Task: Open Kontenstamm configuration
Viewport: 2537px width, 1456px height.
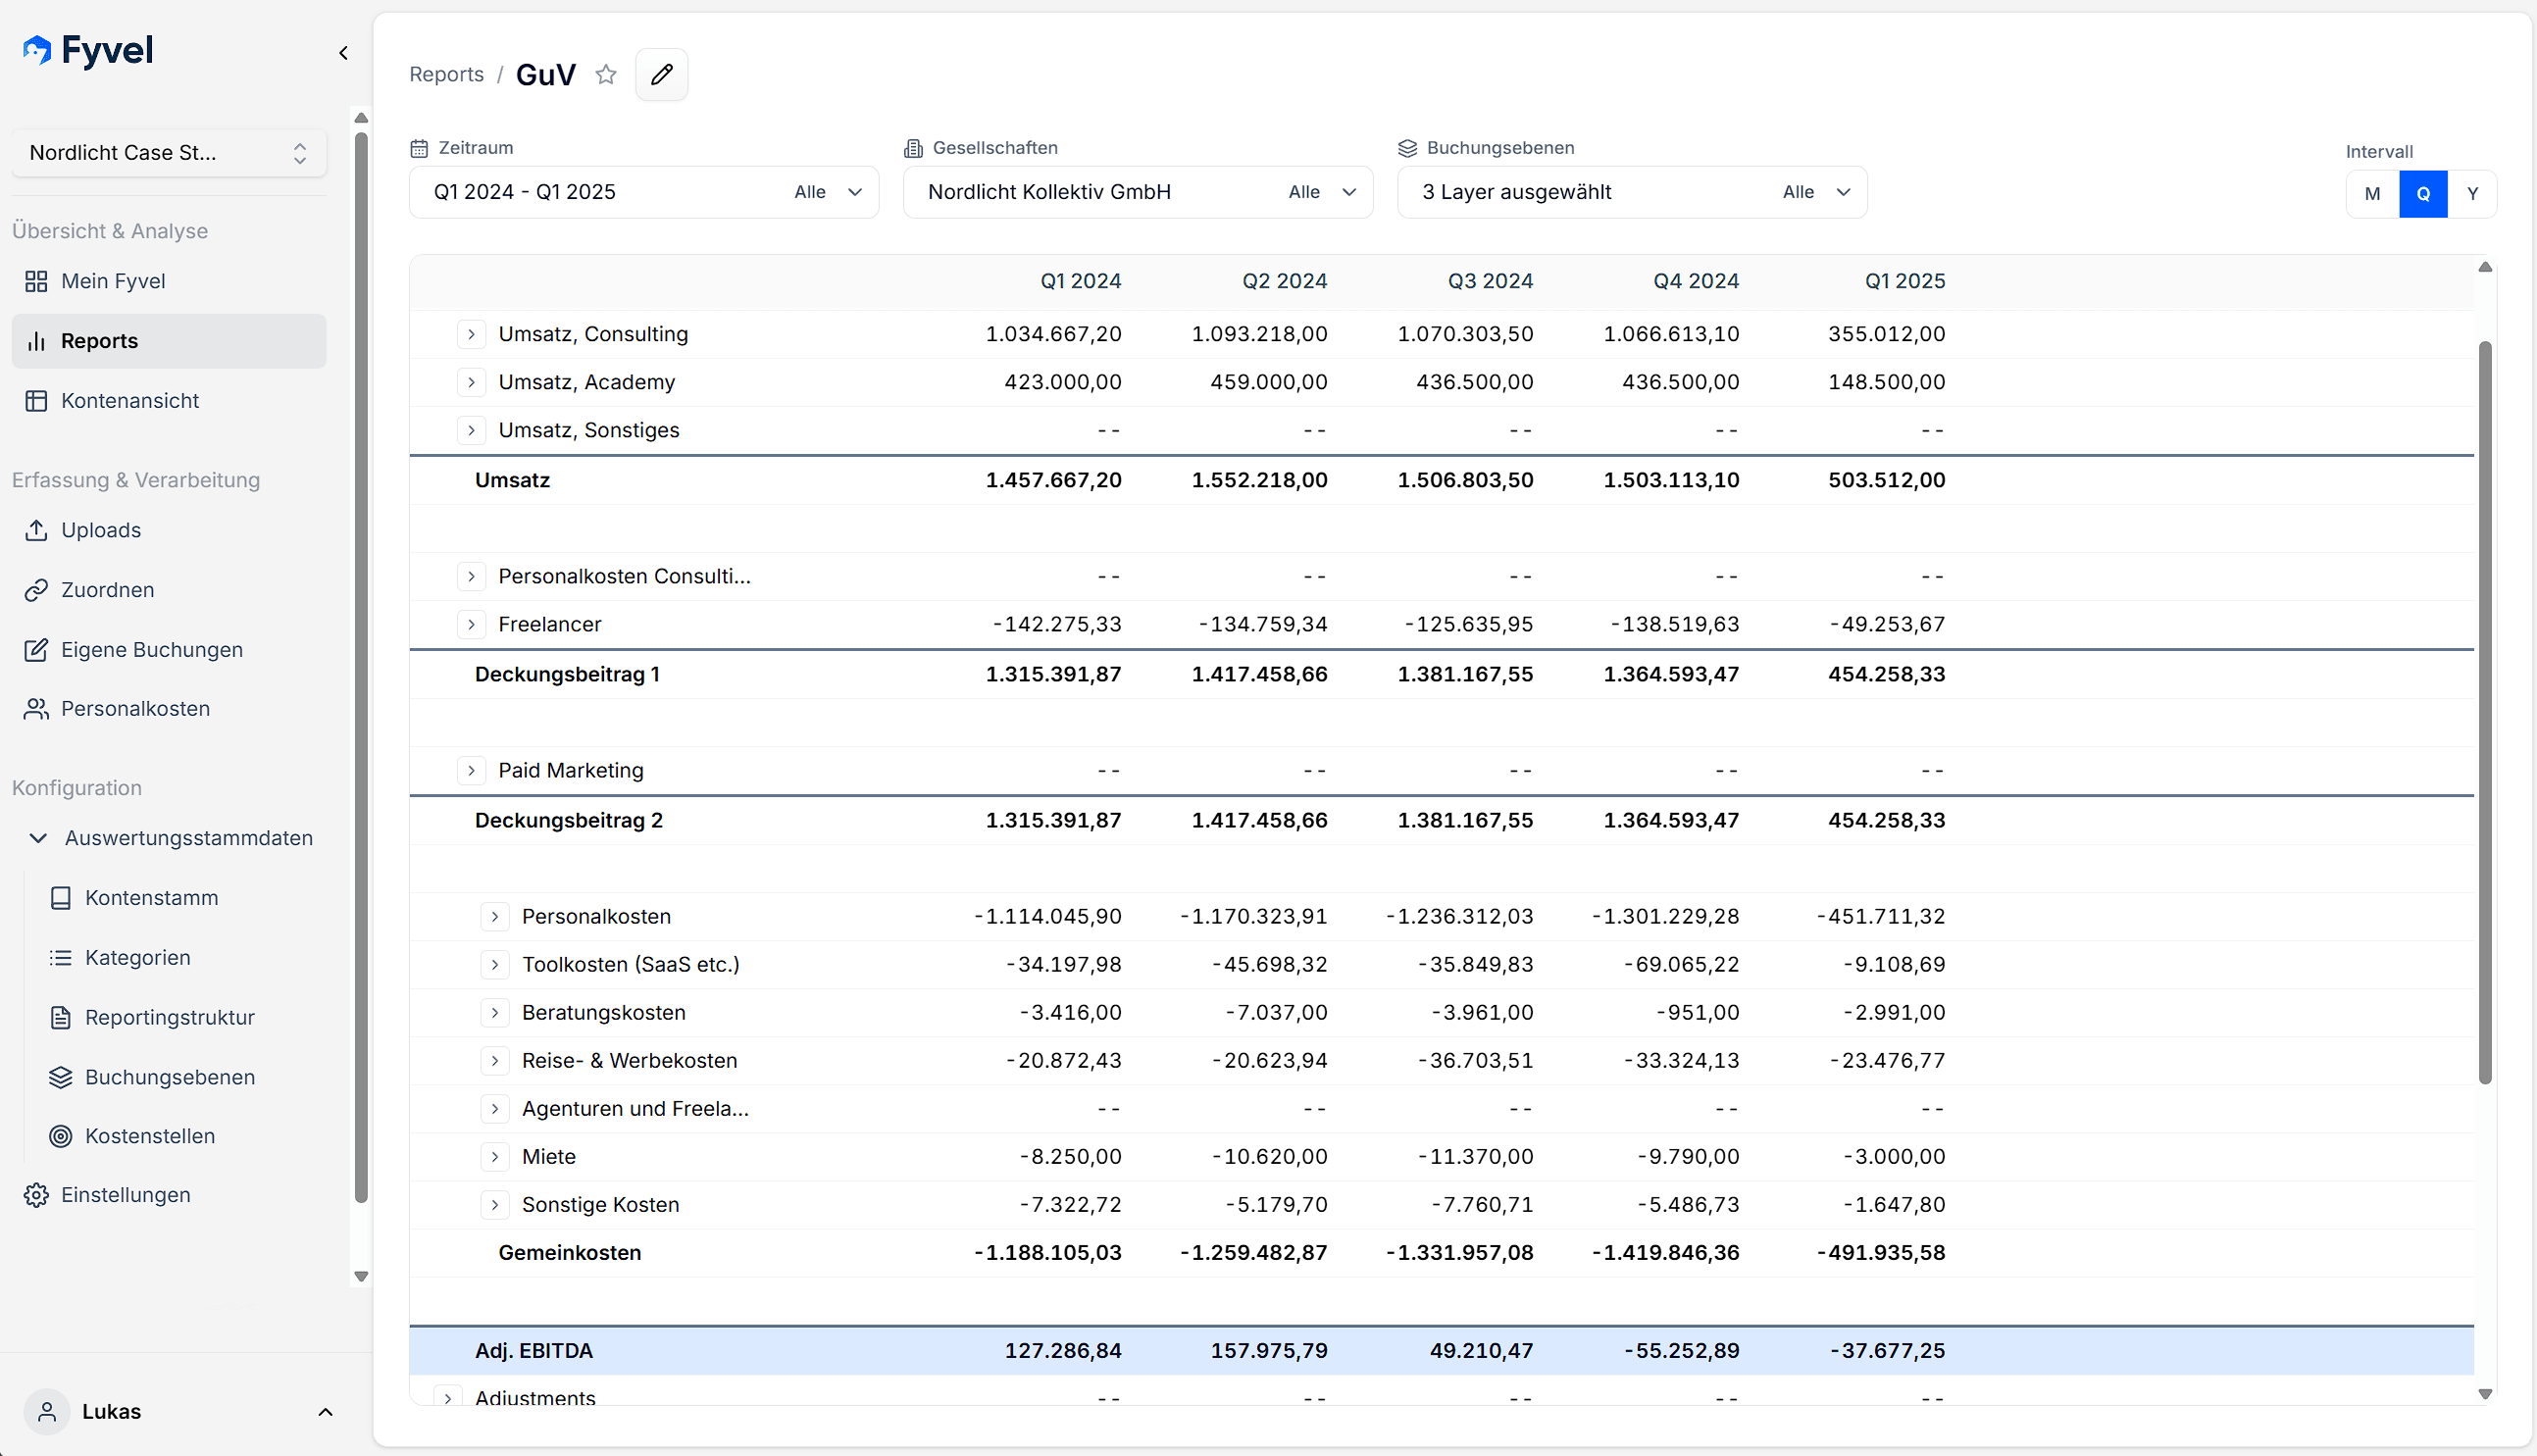Action: click(181, 898)
